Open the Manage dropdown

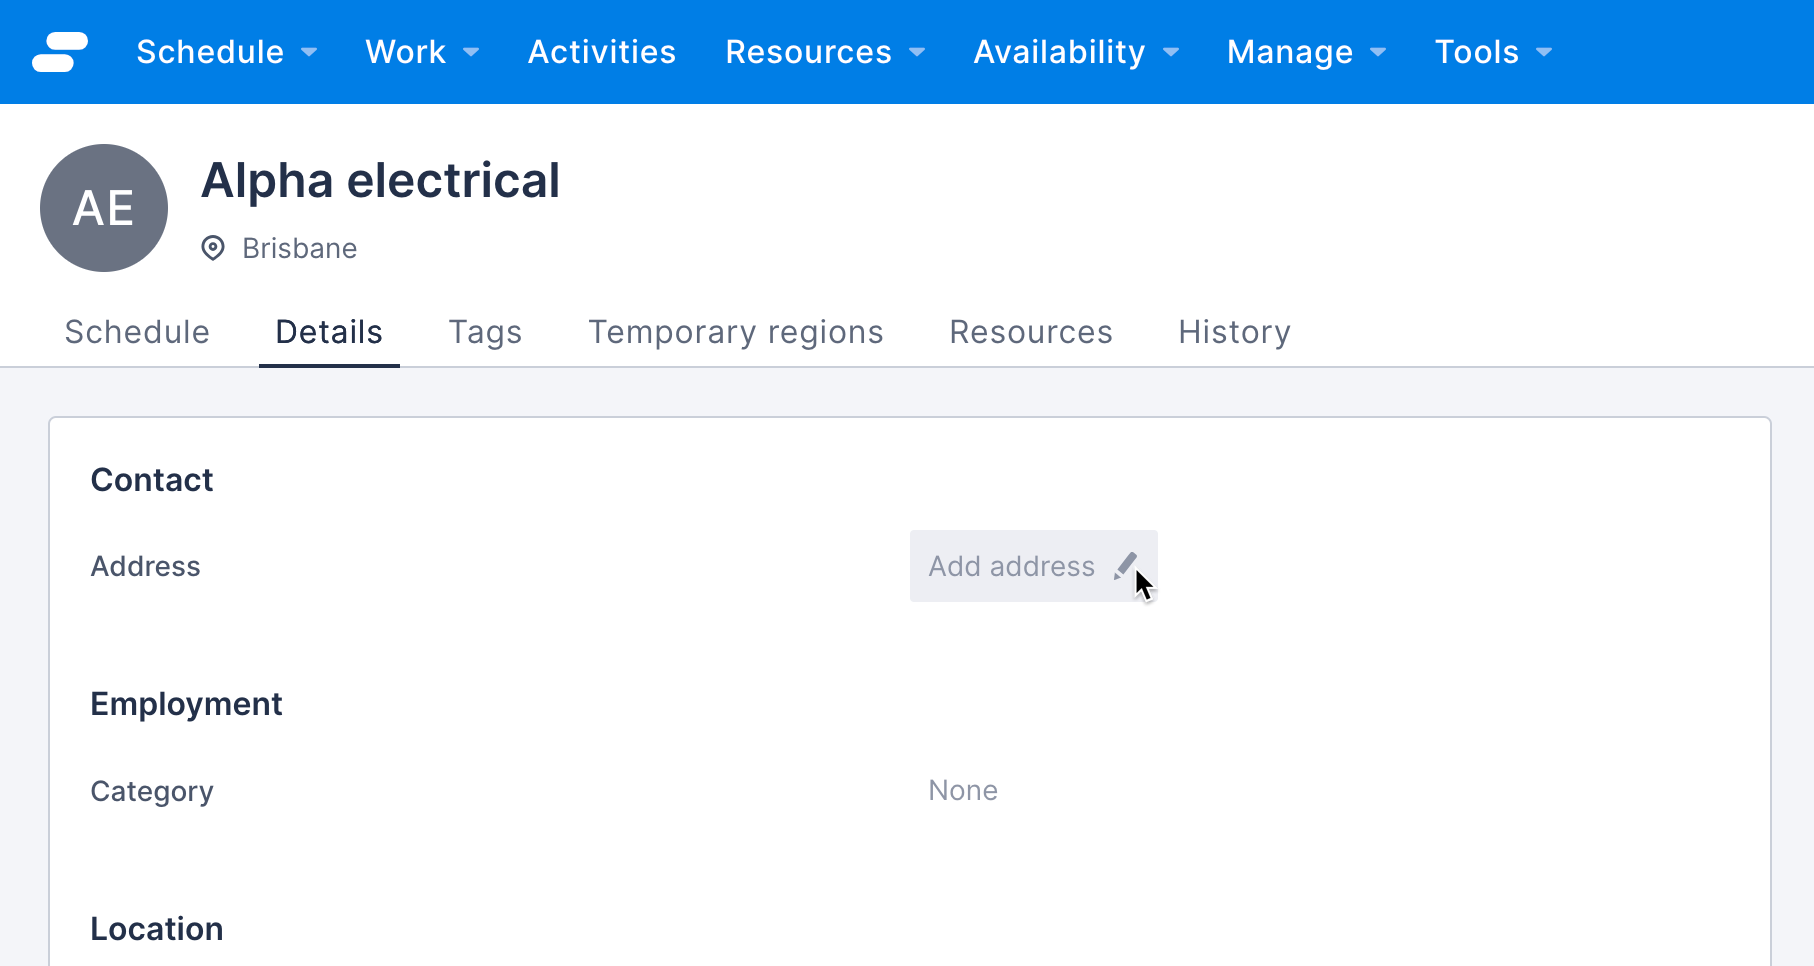[1379, 52]
